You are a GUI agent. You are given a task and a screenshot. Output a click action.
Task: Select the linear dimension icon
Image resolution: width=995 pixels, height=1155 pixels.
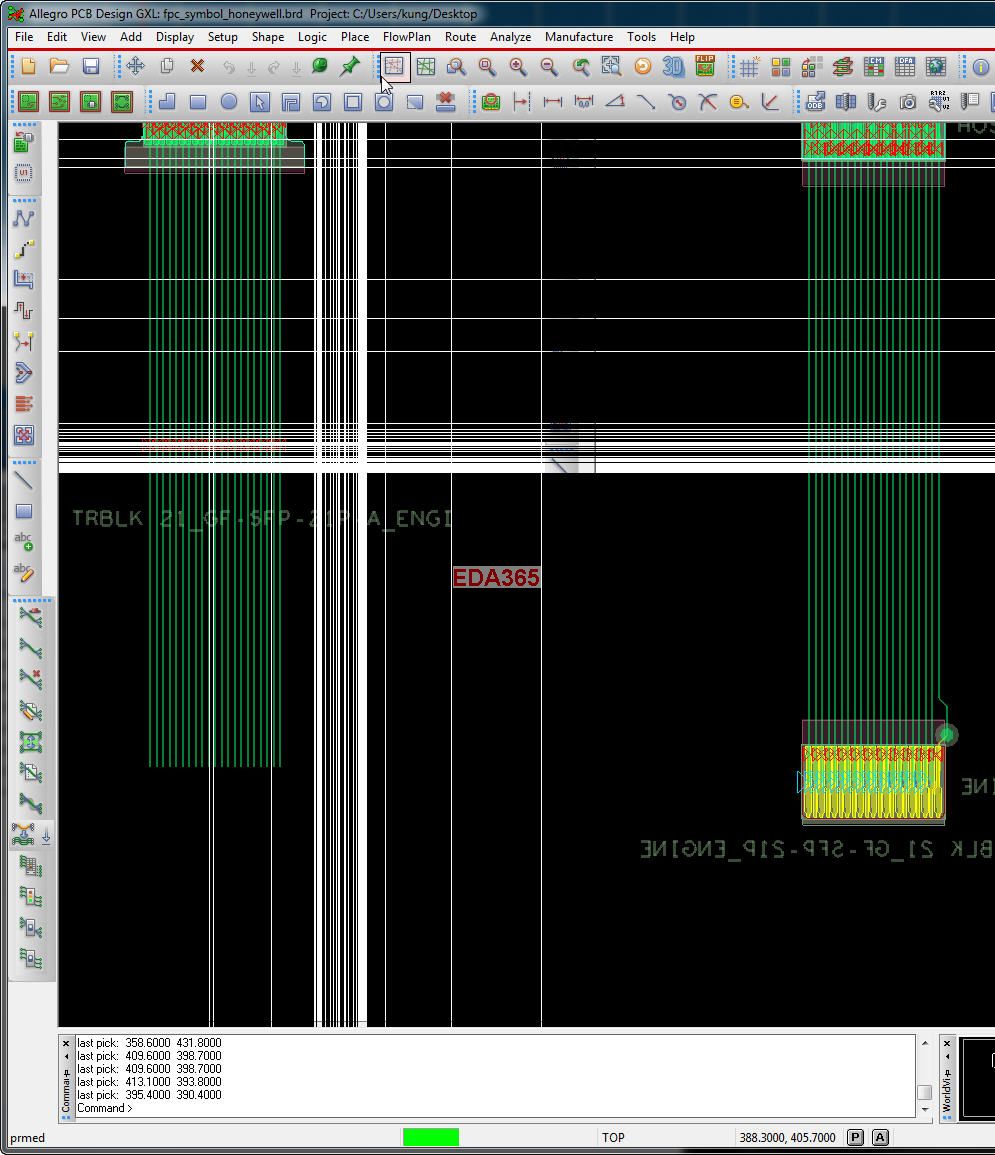552,102
